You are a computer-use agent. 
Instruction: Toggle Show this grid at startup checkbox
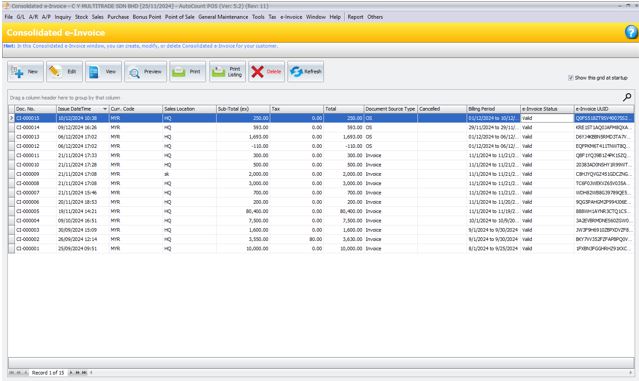tap(571, 77)
